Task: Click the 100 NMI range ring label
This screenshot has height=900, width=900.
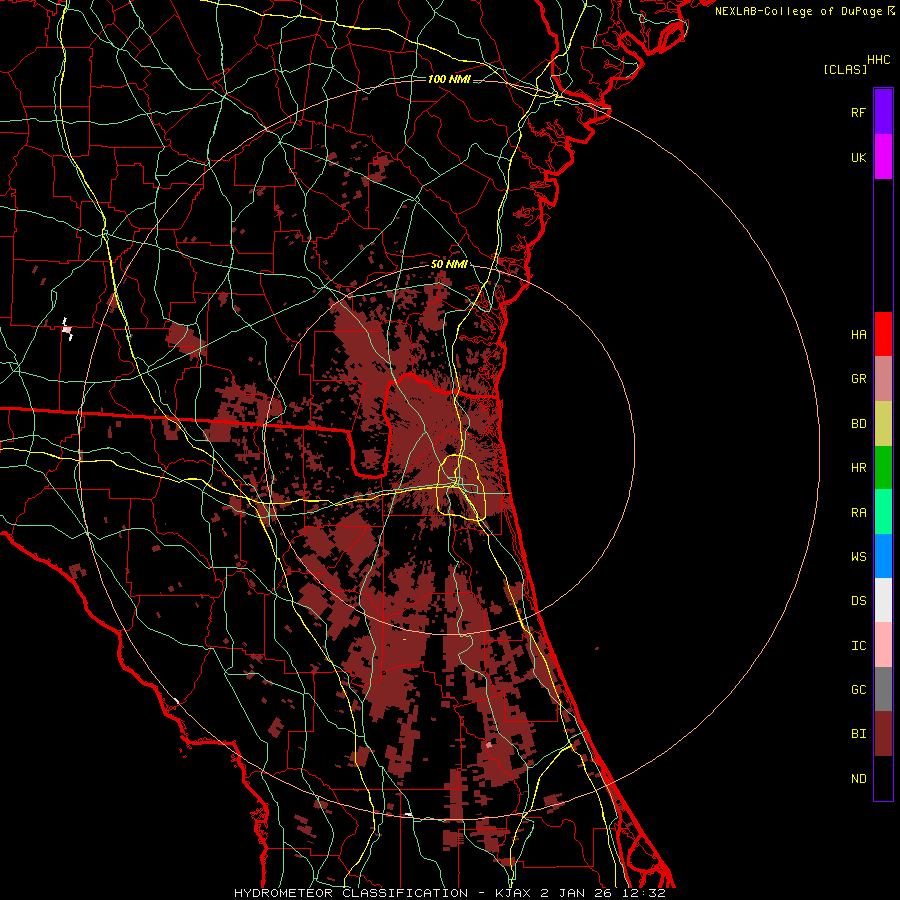Action: (x=449, y=79)
